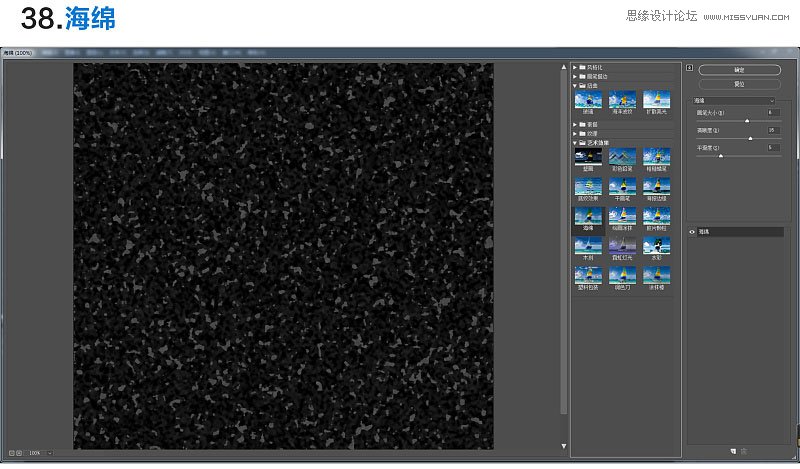800x469 pixels.
Task: Click the preview scrollbar up arrow
Action: [x=564, y=67]
